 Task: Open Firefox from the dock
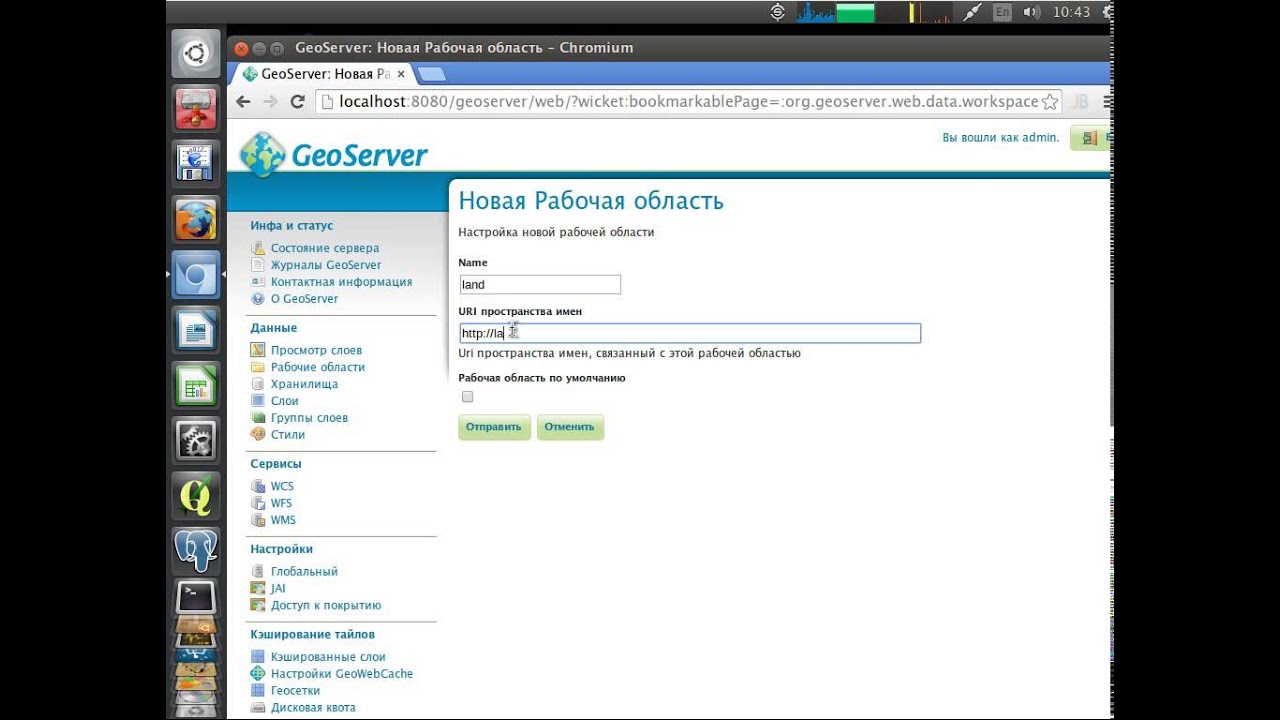196,218
